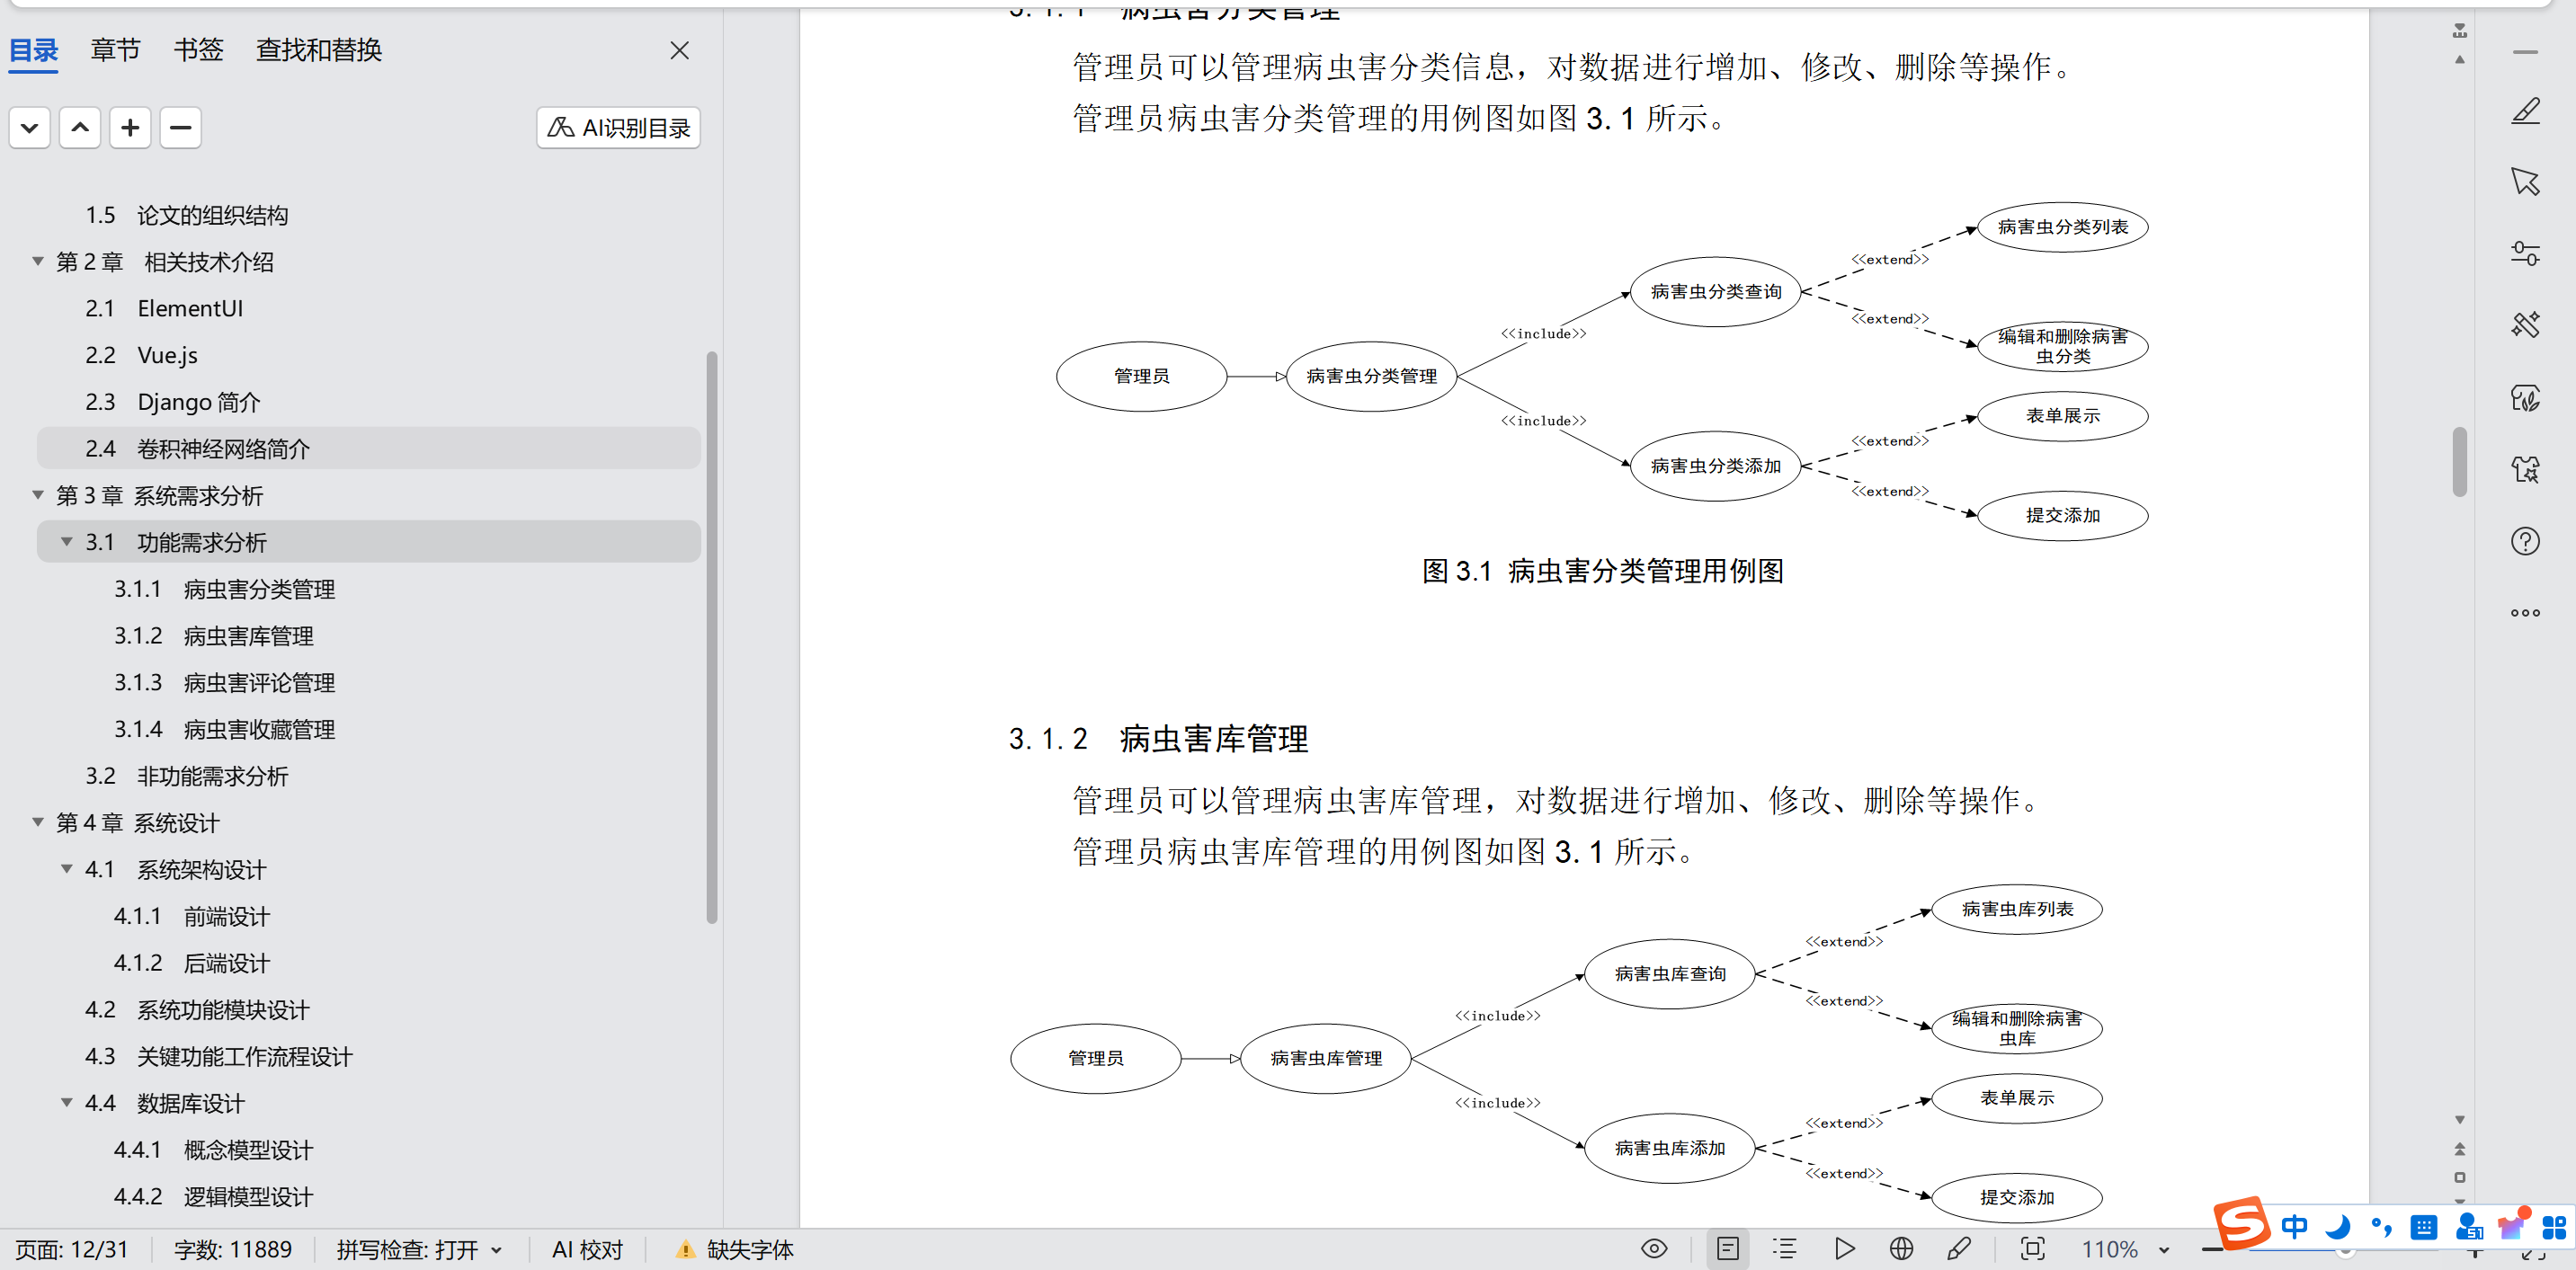Switch to the 章节 tab
The height and width of the screenshot is (1270, 2576).
coord(115,50)
